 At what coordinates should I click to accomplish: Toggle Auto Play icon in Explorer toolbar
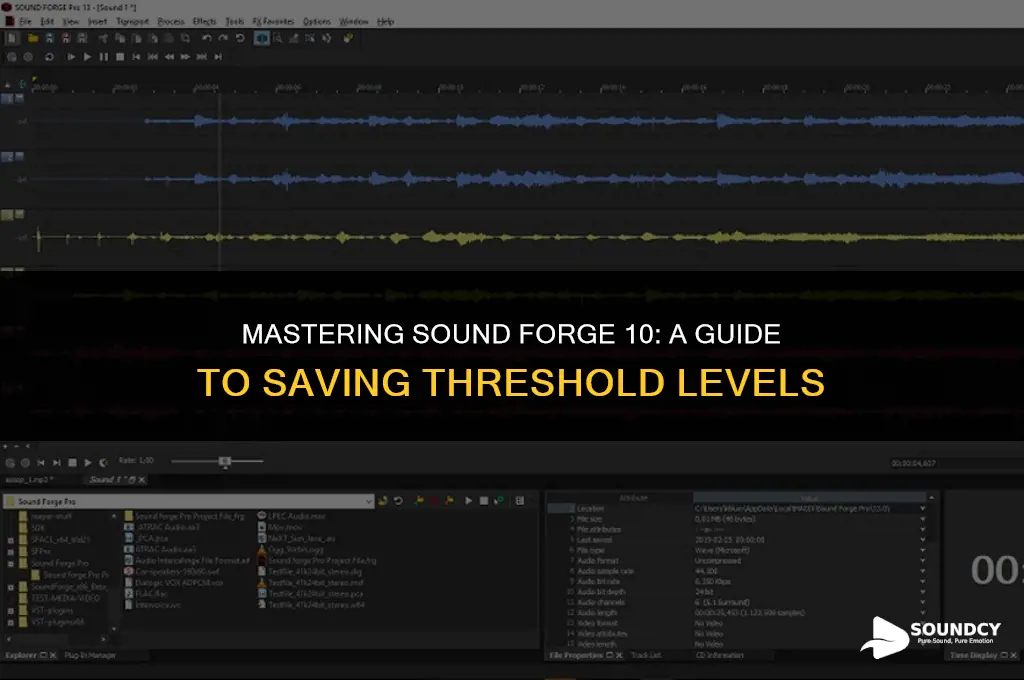pyautogui.click(x=499, y=501)
